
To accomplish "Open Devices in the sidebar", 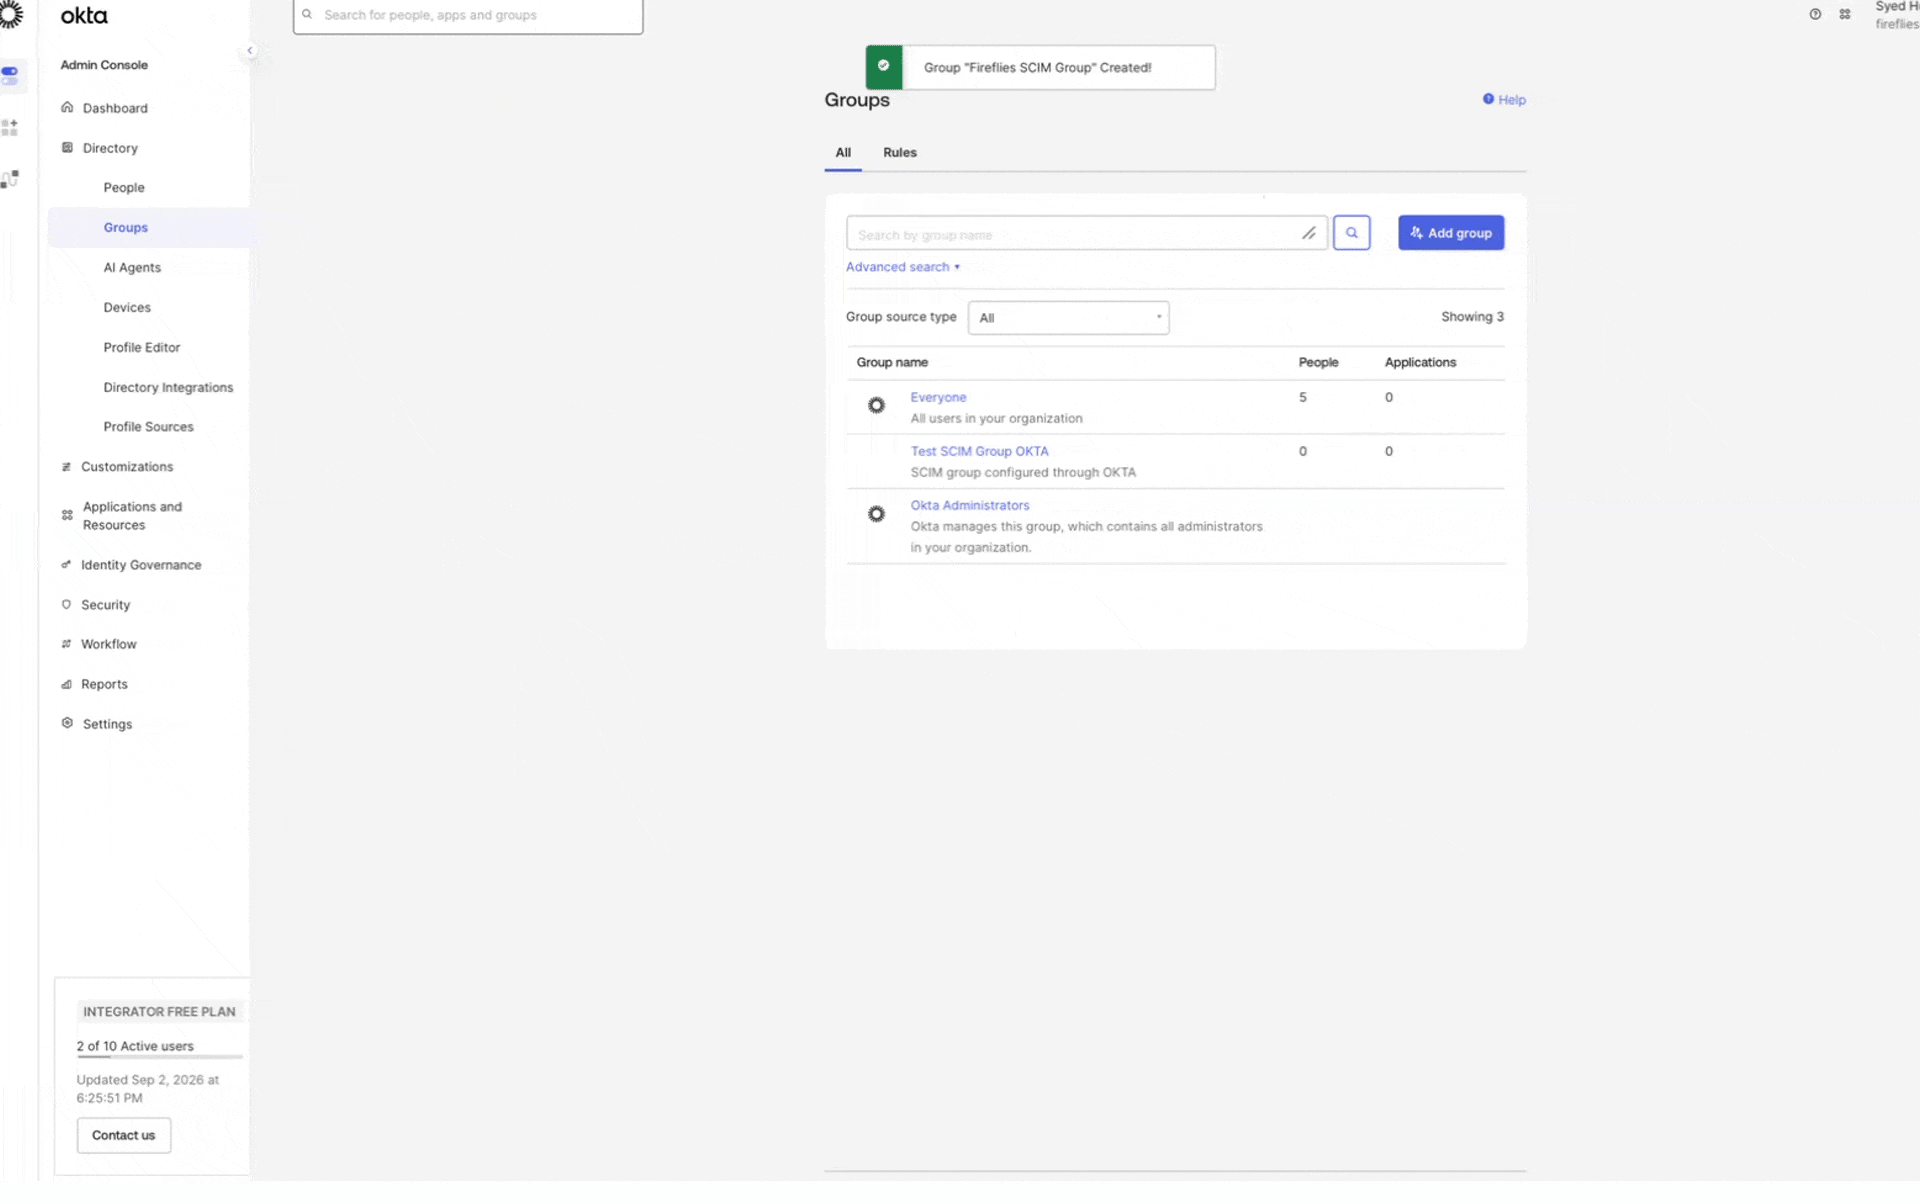I will pyautogui.click(x=127, y=308).
